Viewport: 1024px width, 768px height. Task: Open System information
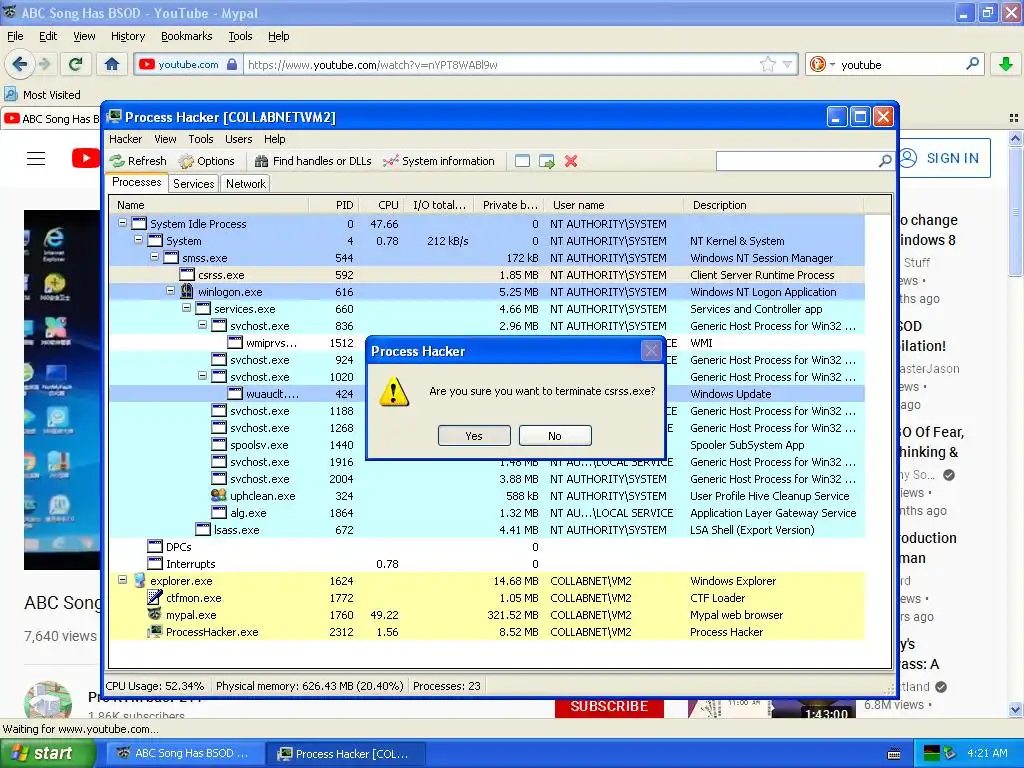(x=439, y=161)
